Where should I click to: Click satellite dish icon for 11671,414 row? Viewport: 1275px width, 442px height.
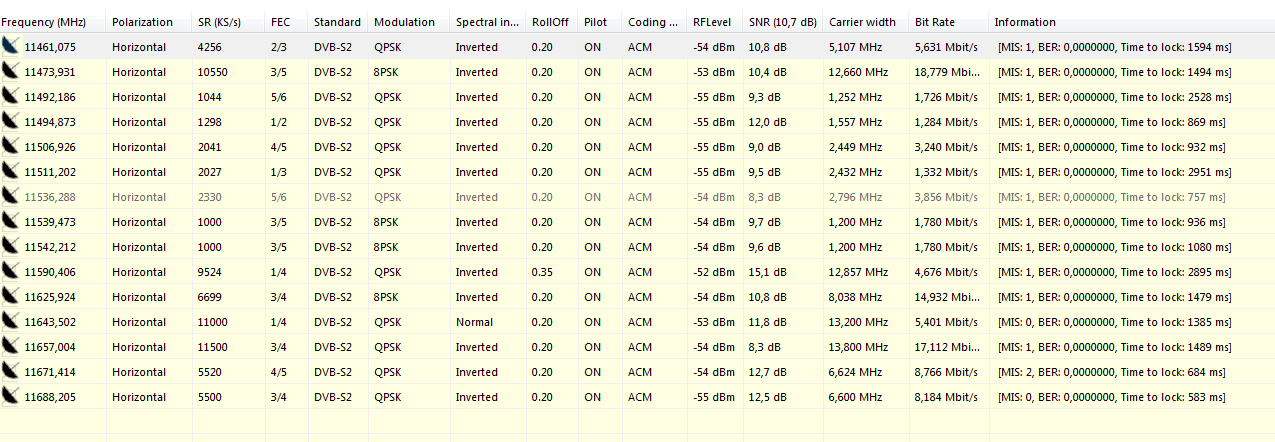click(x=11, y=372)
